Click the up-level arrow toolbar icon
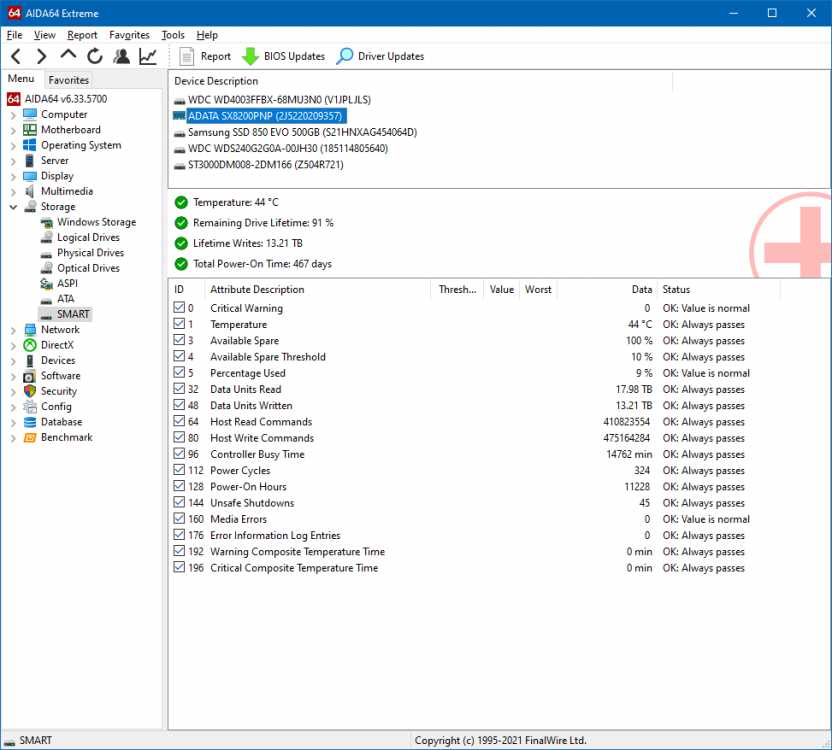Image resolution: width=832 pixels, height=750 pixels. [x=68, y=55]
